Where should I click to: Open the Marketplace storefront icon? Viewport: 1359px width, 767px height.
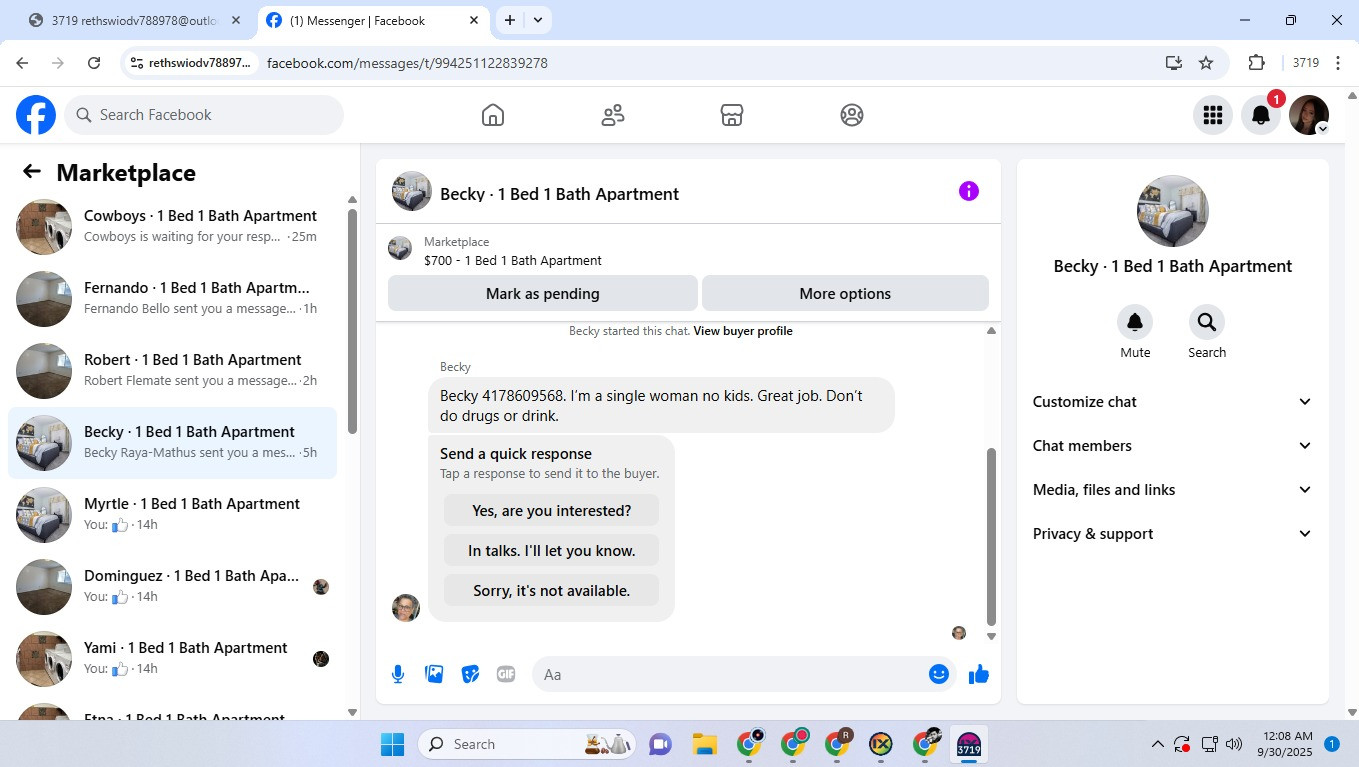point(732,115)
